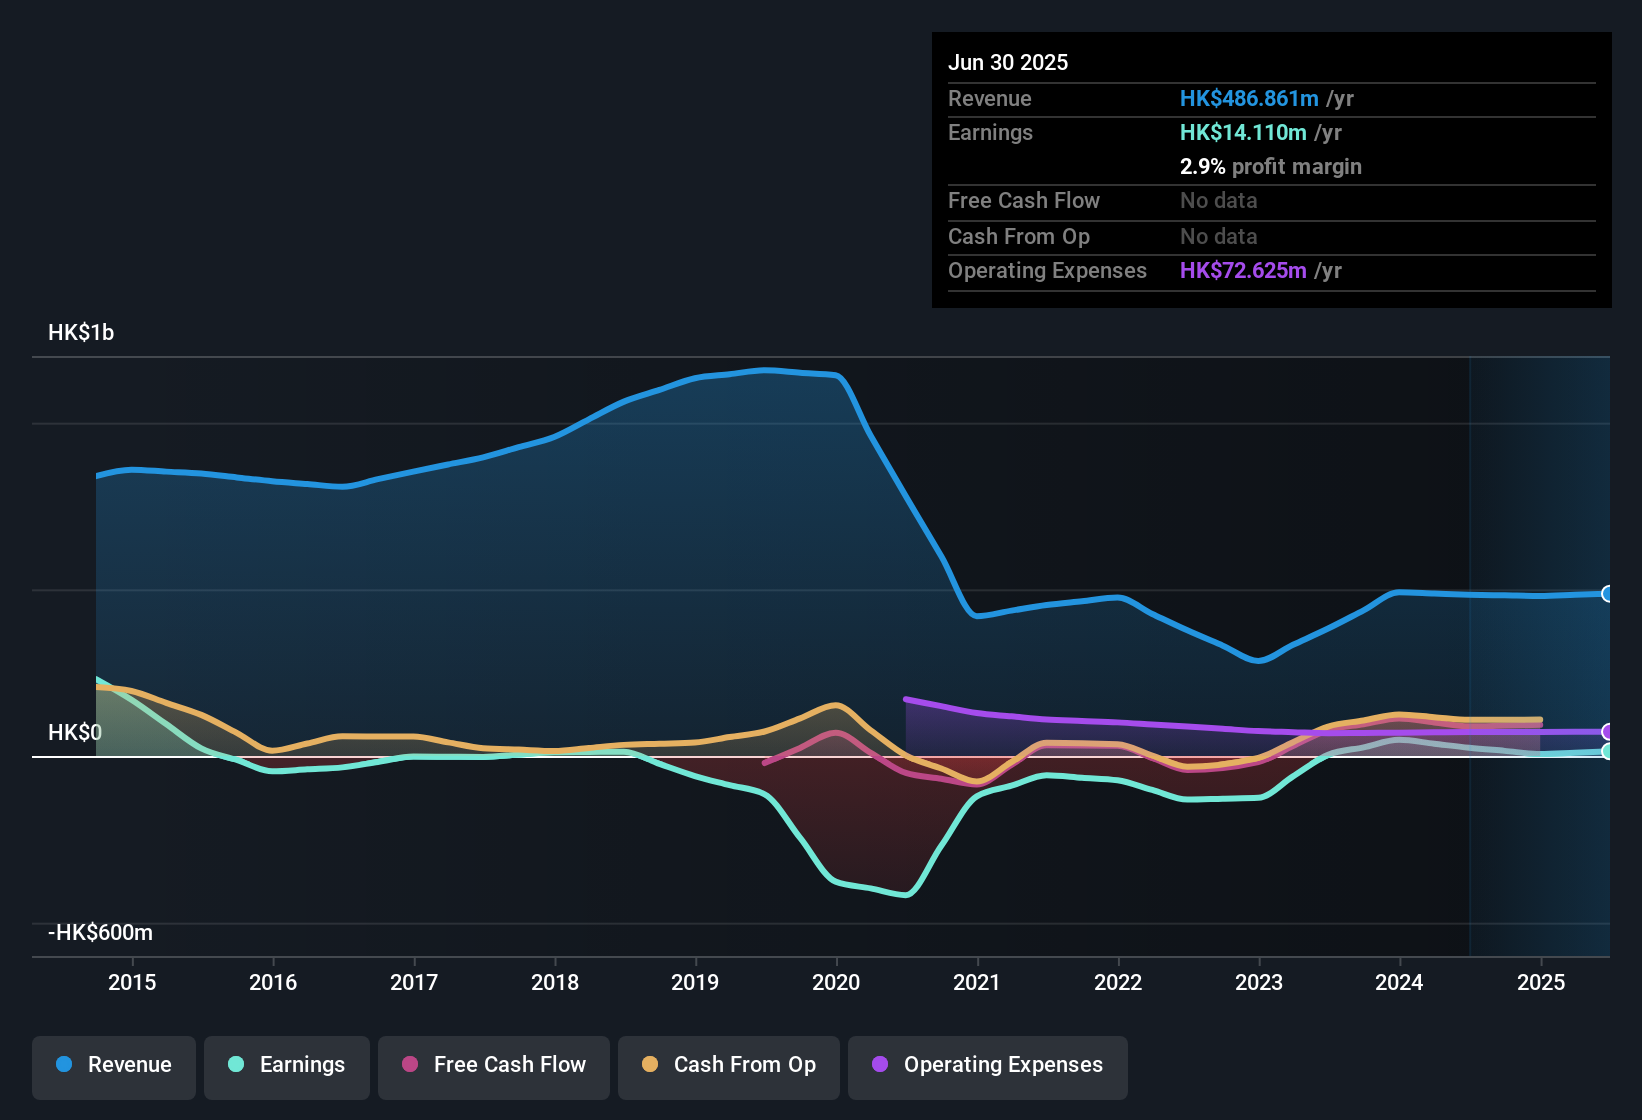This screenshot has width=1642, height=1120.
Task: Click the Revenue endpoint marker on chart's right edge
Action: [1608, 594]
